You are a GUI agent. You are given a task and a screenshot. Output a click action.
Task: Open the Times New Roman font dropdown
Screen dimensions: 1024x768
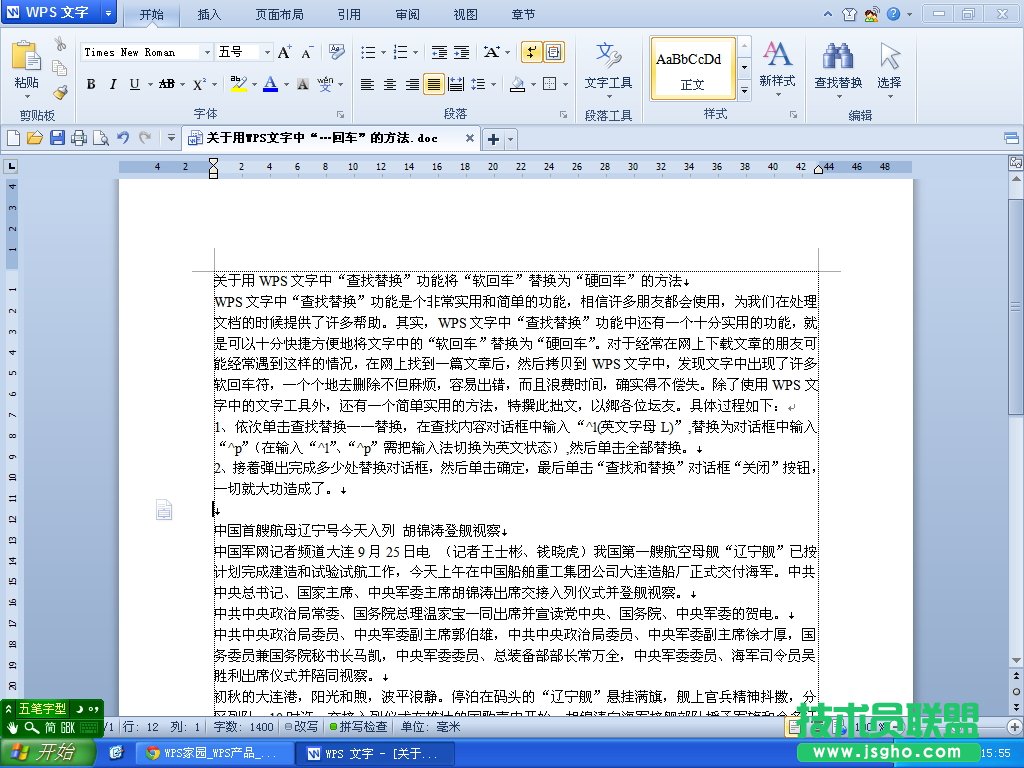pyautogui.click(x=207, y=52)
